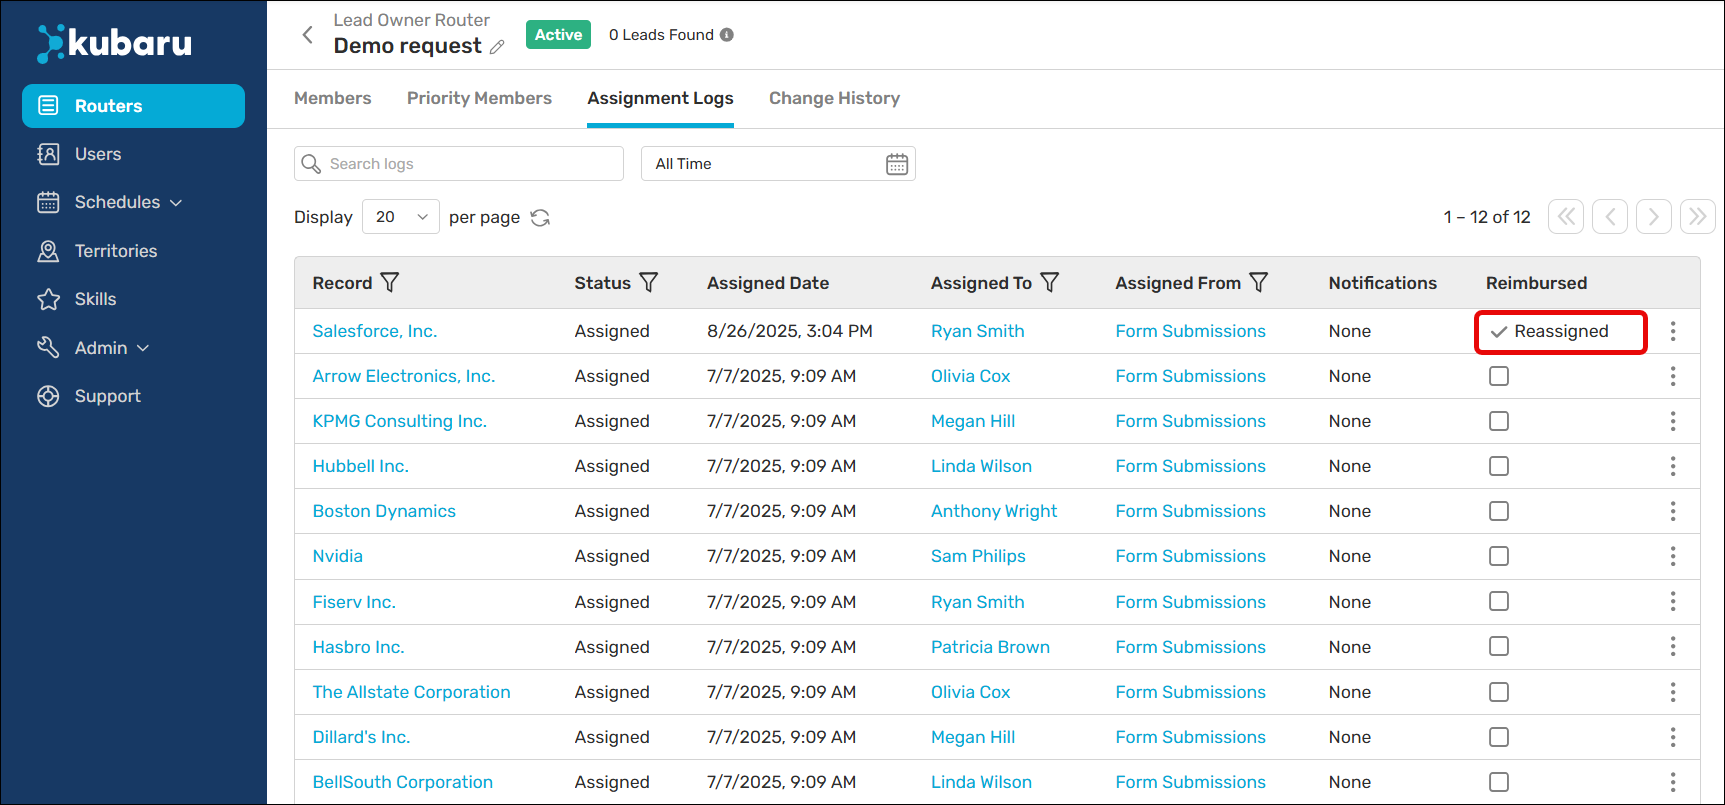
Task: Open the Salesforce, Inc. record link
Action: point(375,331)
